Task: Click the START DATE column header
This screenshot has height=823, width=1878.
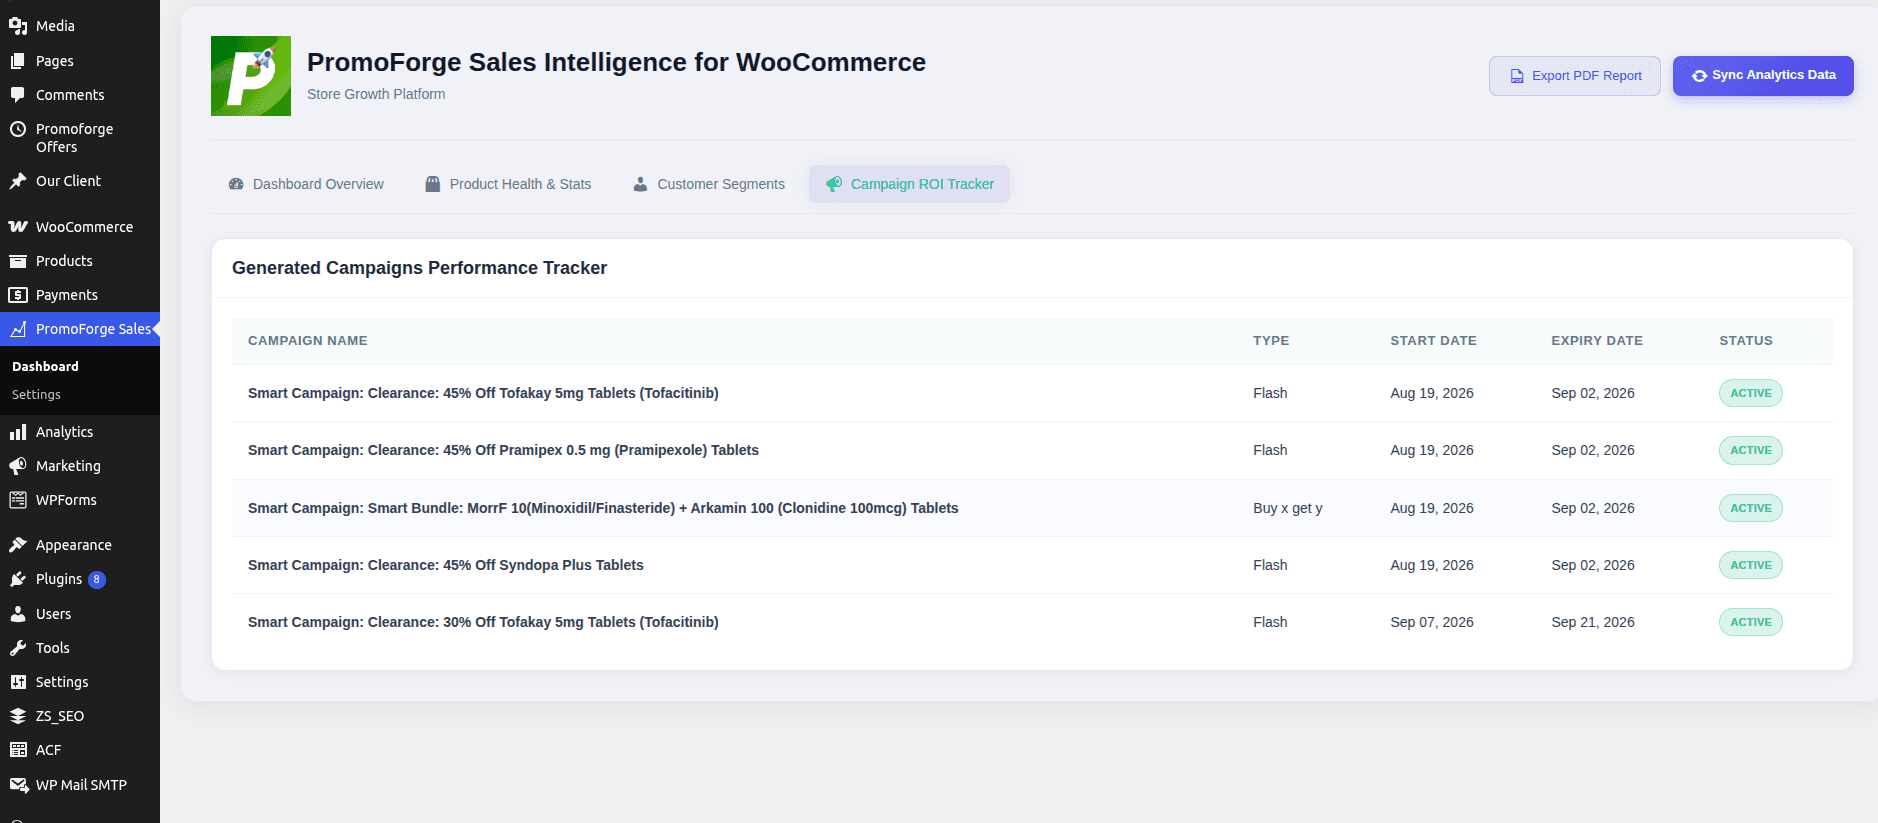Action: 1433,341
